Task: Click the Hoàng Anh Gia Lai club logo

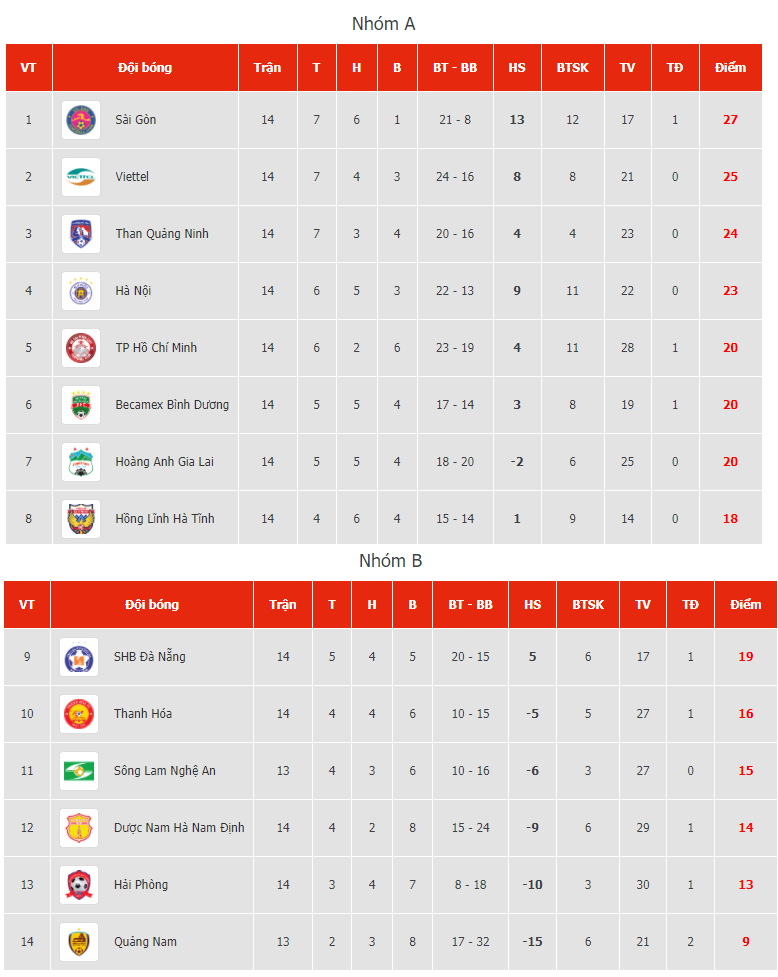Action: coord(81,462)
